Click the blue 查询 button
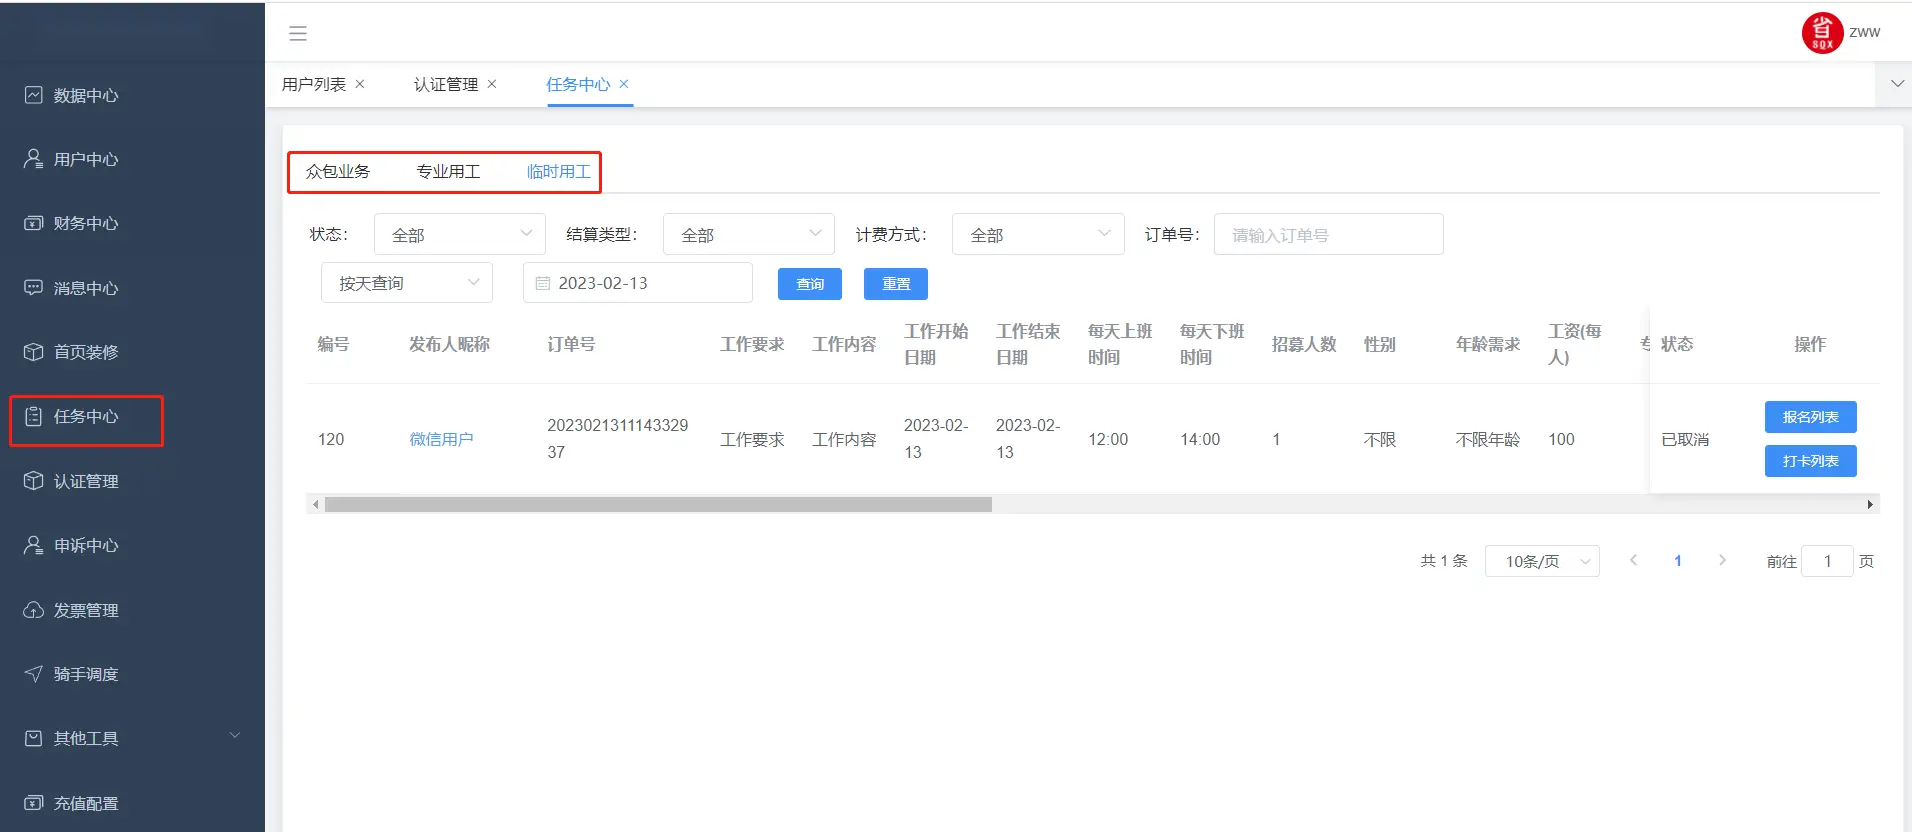The image size is (1912, 832). [809, 284]
